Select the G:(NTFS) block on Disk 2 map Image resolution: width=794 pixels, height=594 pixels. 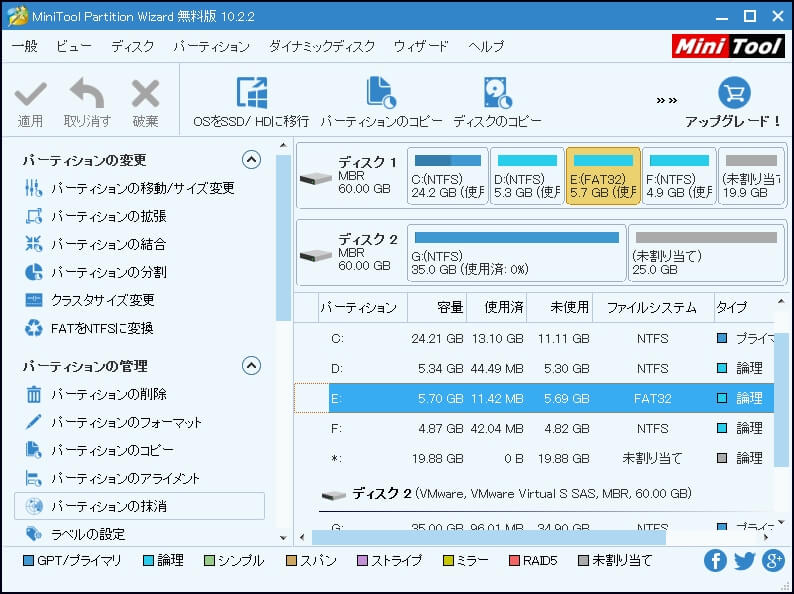[x=517, y=253]
